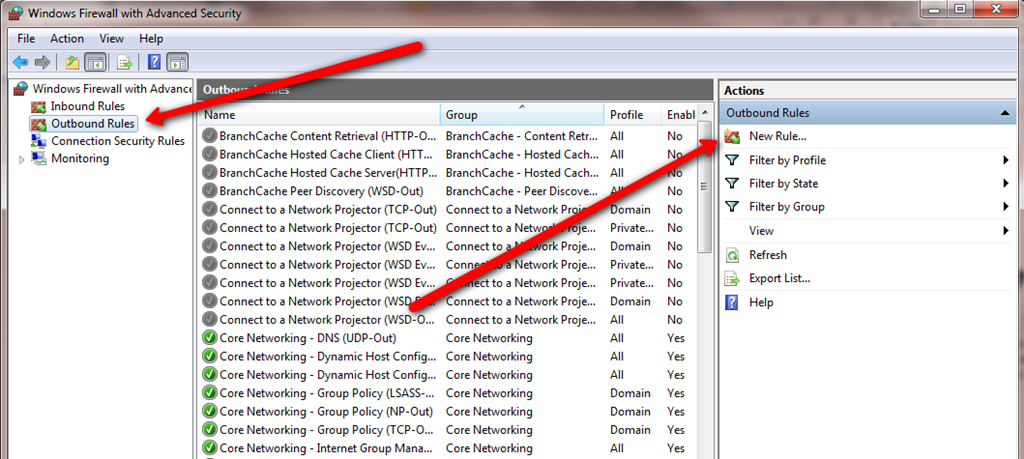Click the Help icon in Actions pane

732,302
